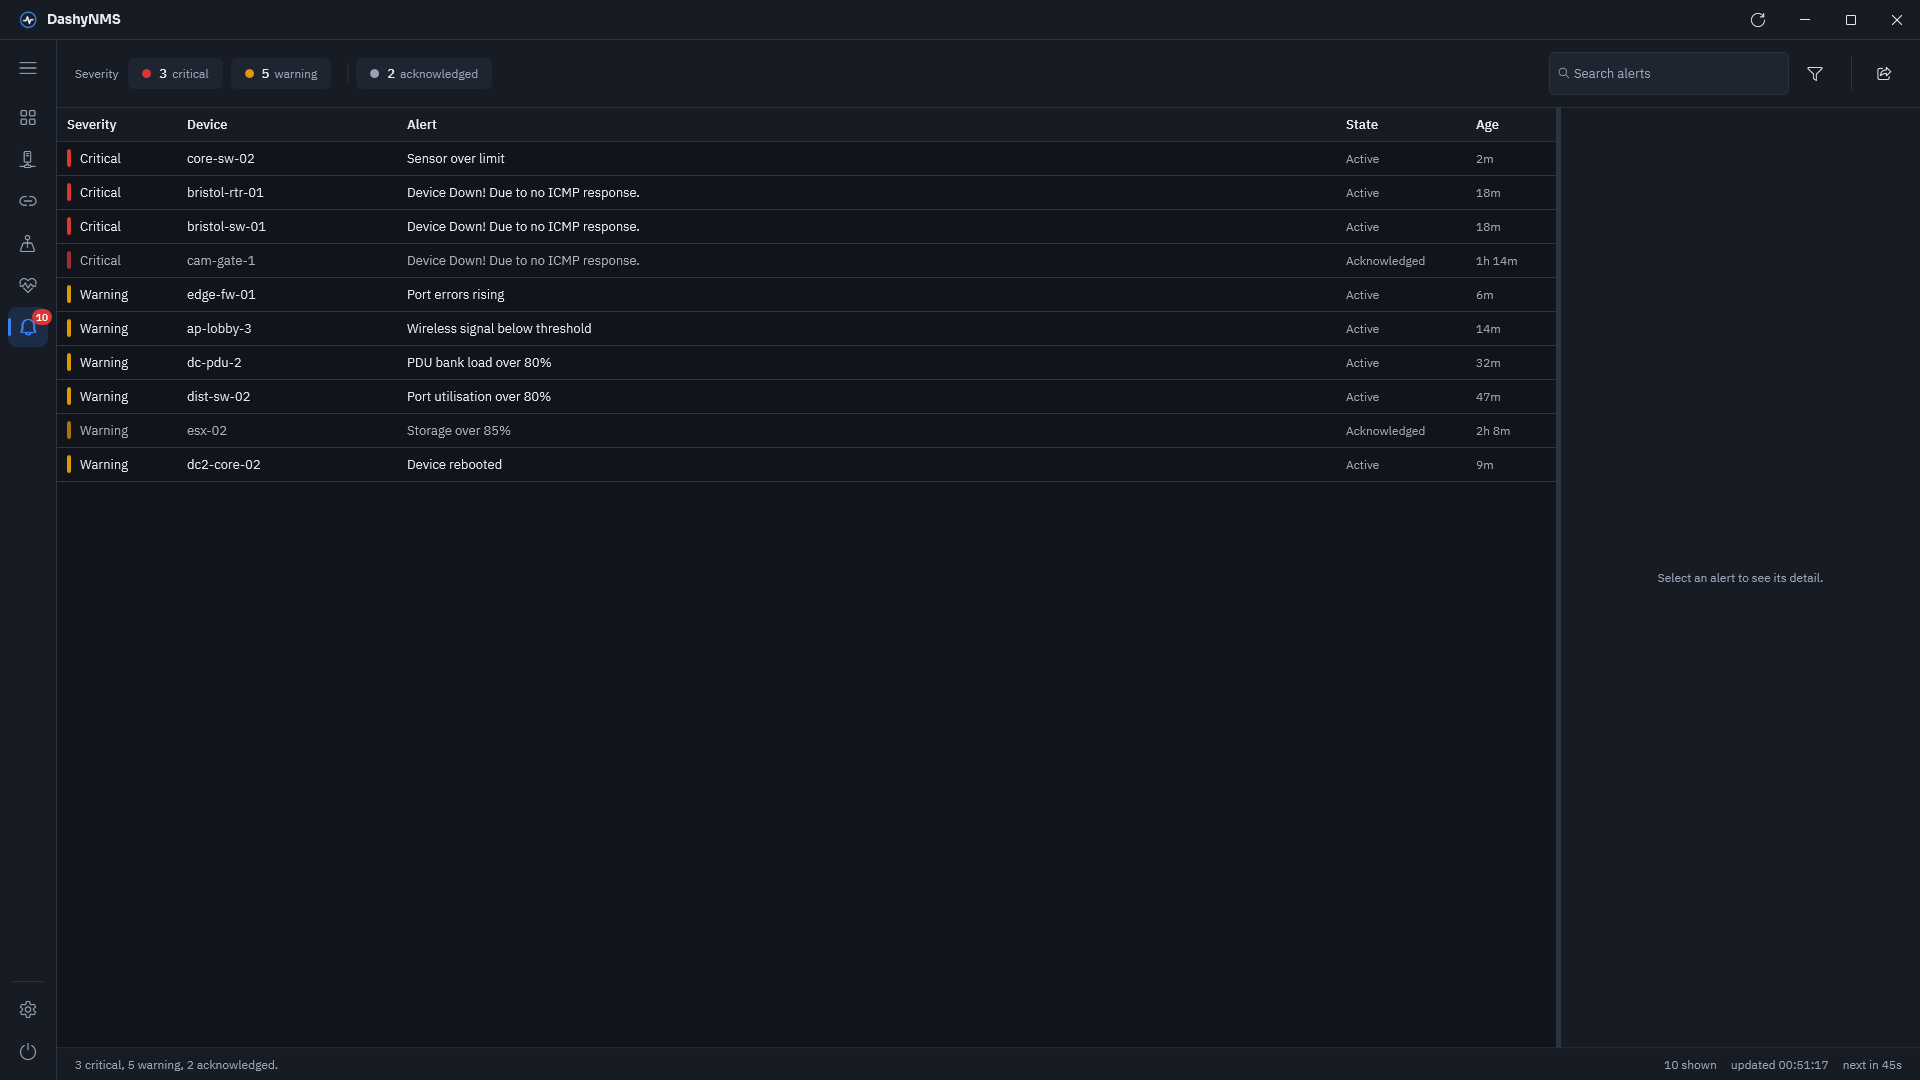Viewport: 1920px width, 1080px height.
Task: Select the edge-fw-01 device cell
Action: click(x=221, y=295)
